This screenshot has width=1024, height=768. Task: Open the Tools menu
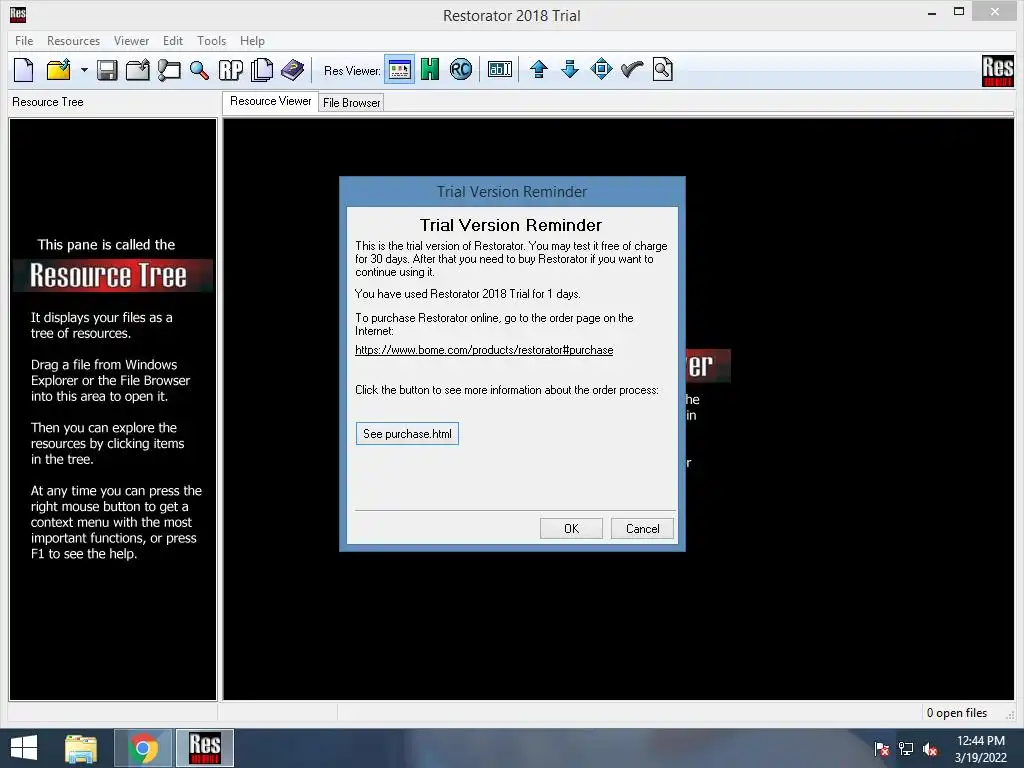[x=212, y=40]
